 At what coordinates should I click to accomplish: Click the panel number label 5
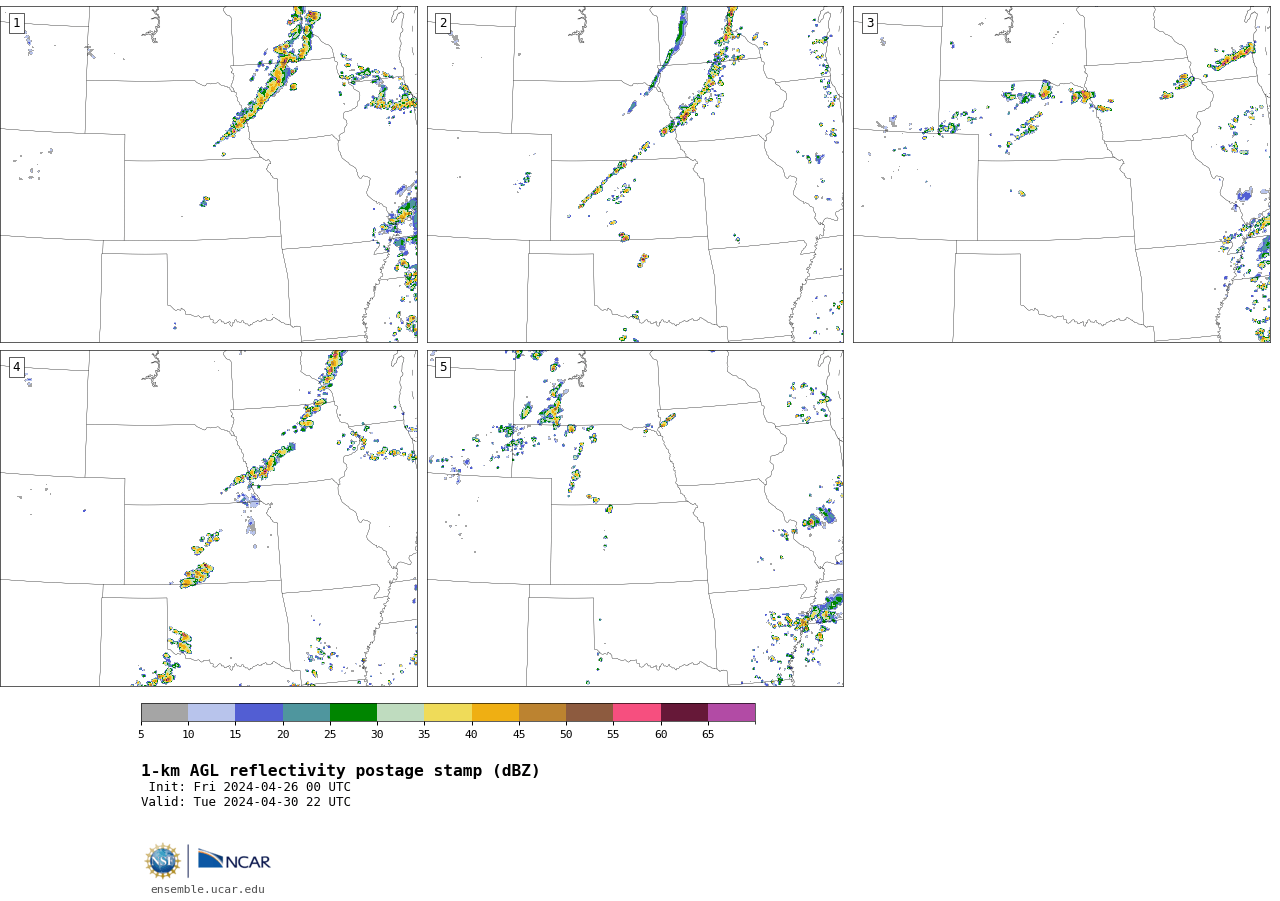tap(443, 367)
